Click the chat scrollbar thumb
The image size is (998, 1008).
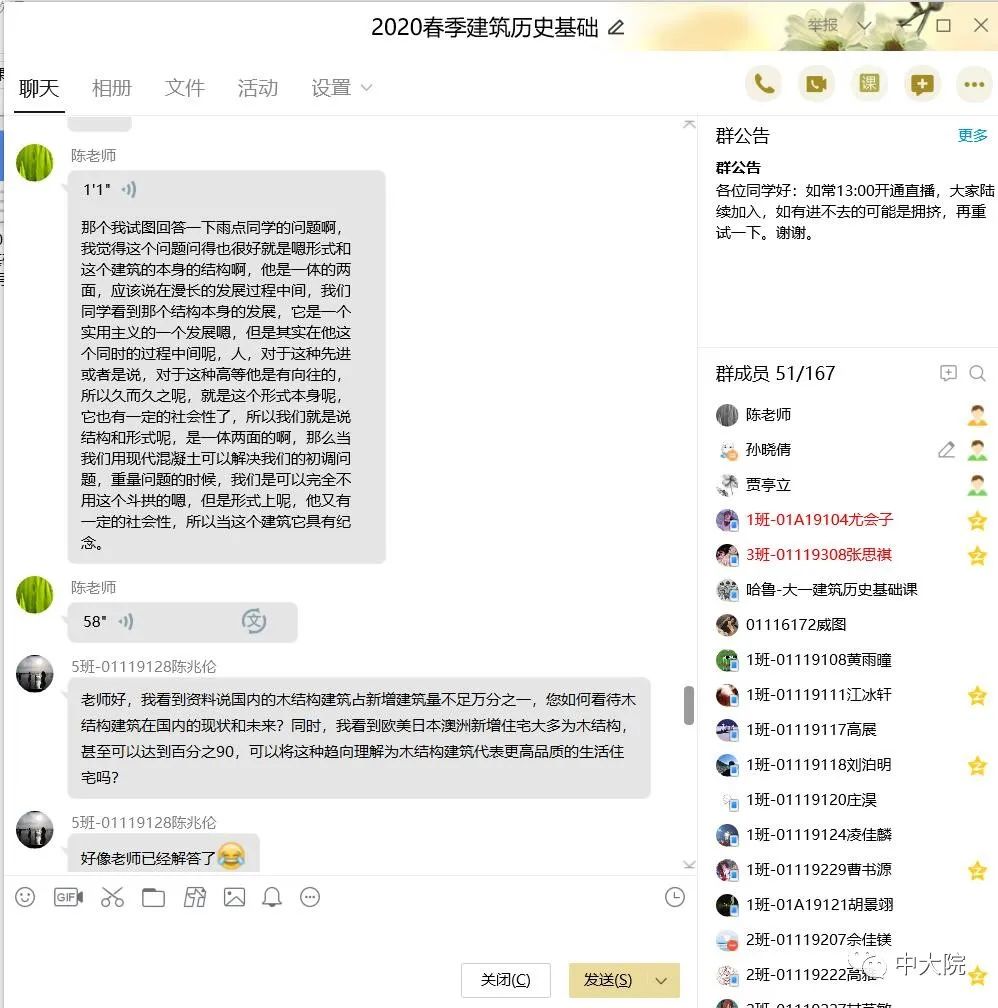(x=689, y=705)
